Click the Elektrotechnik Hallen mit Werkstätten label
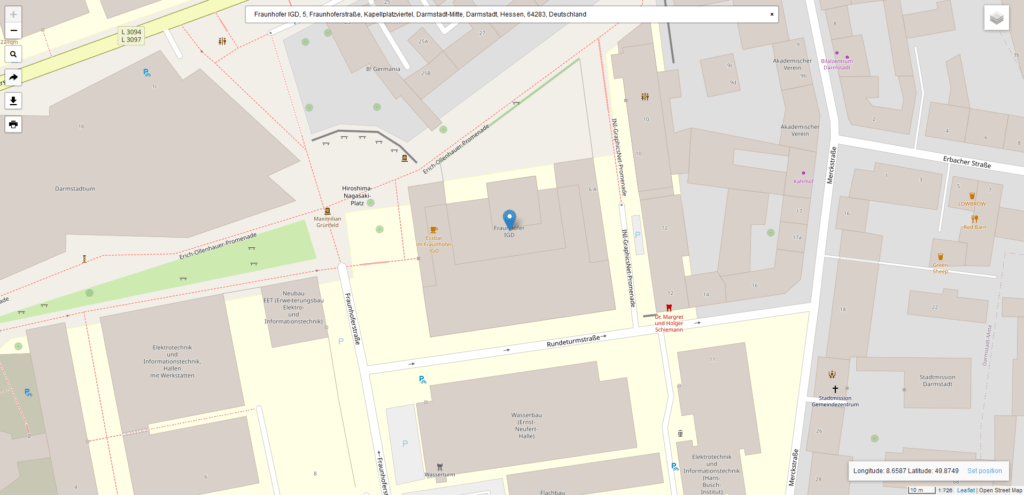The width and height of the screenshot is (1024, 495). pyautogui.click(x=172, y=361)
